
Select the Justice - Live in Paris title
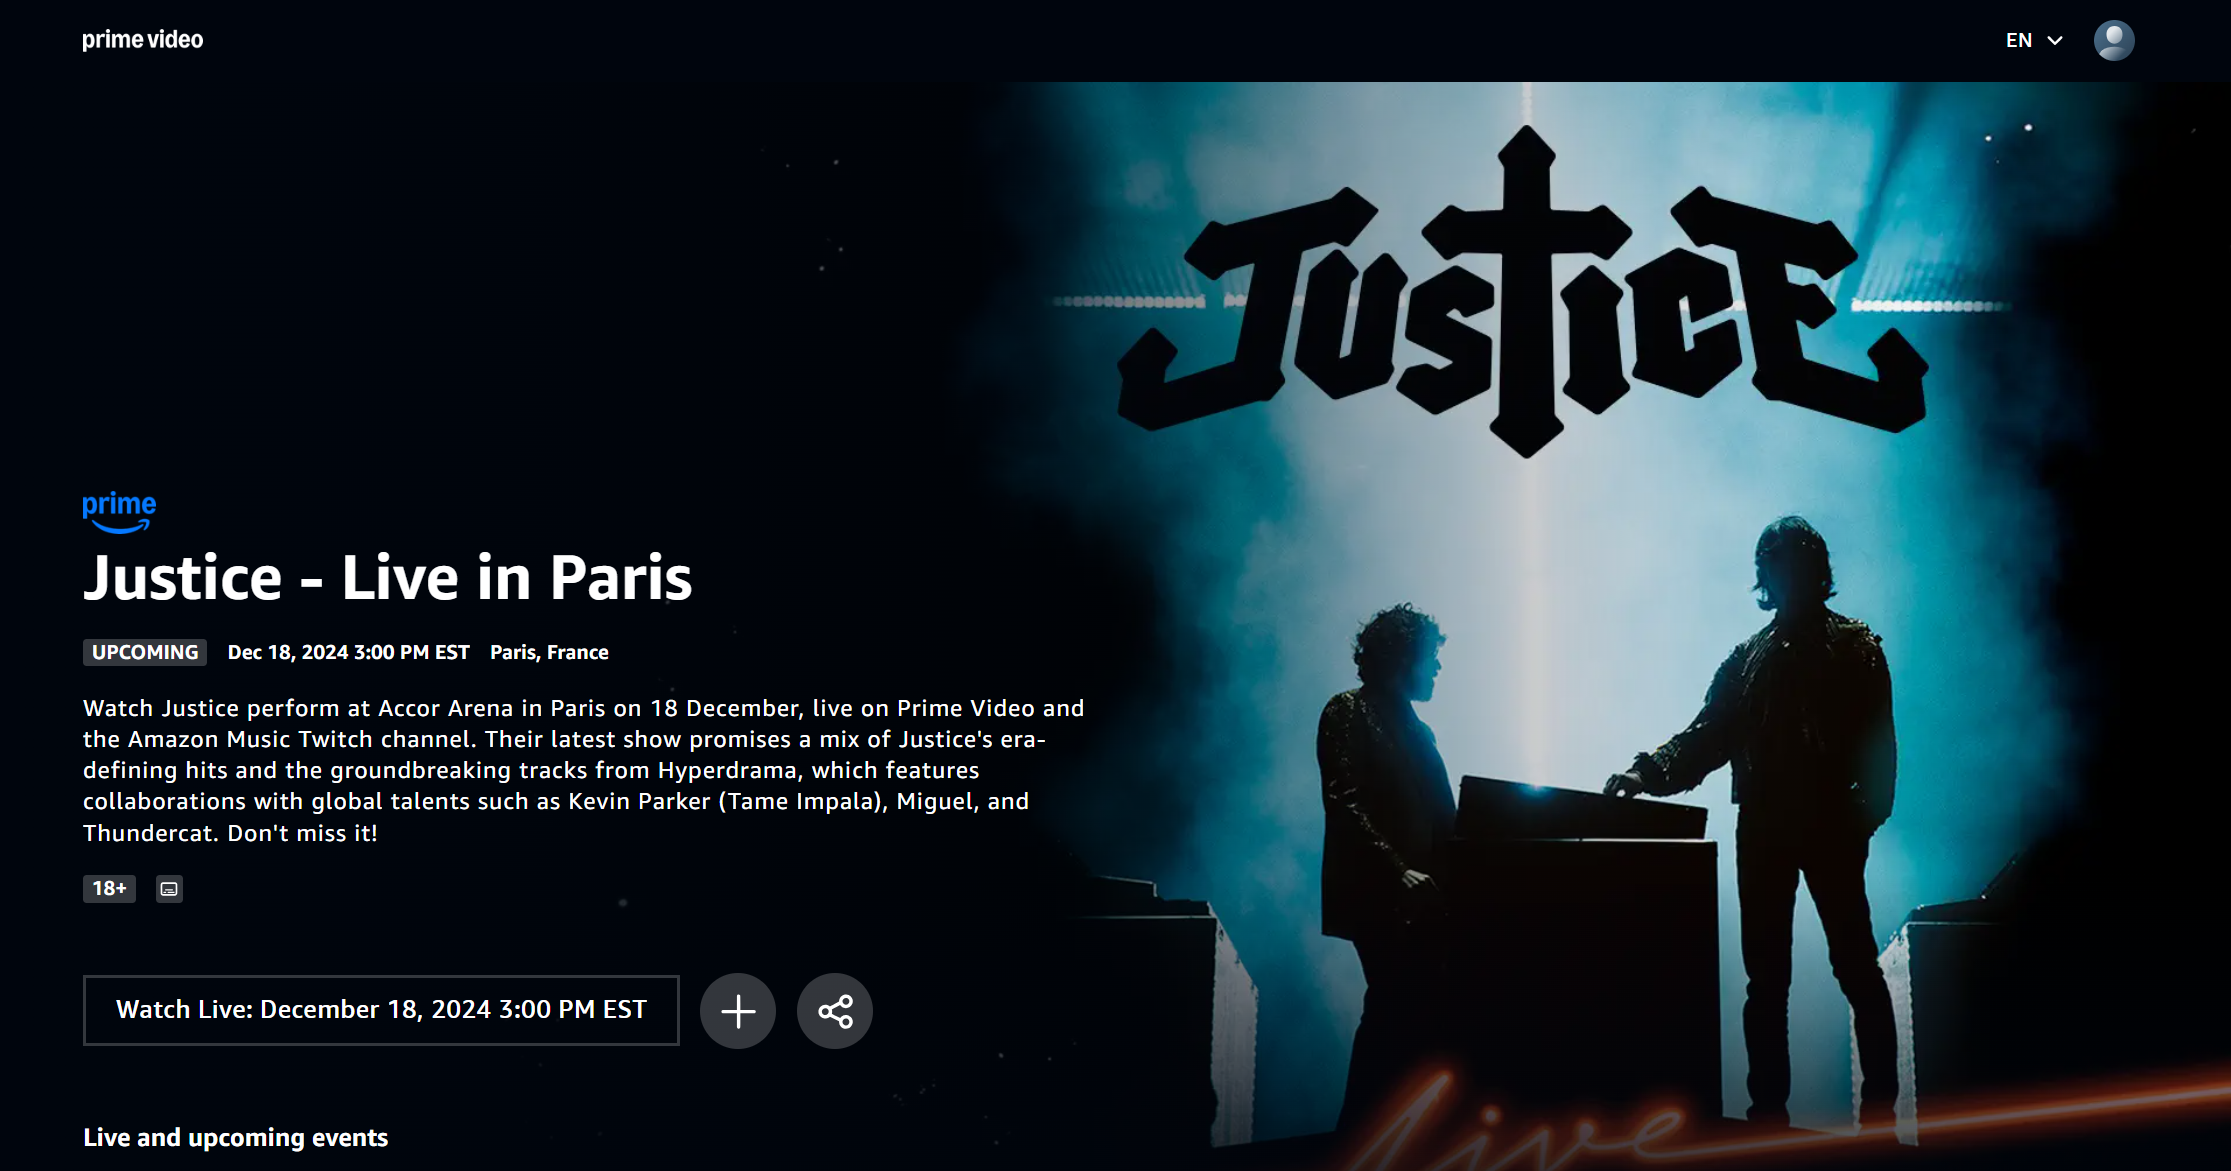pos(387,578)
